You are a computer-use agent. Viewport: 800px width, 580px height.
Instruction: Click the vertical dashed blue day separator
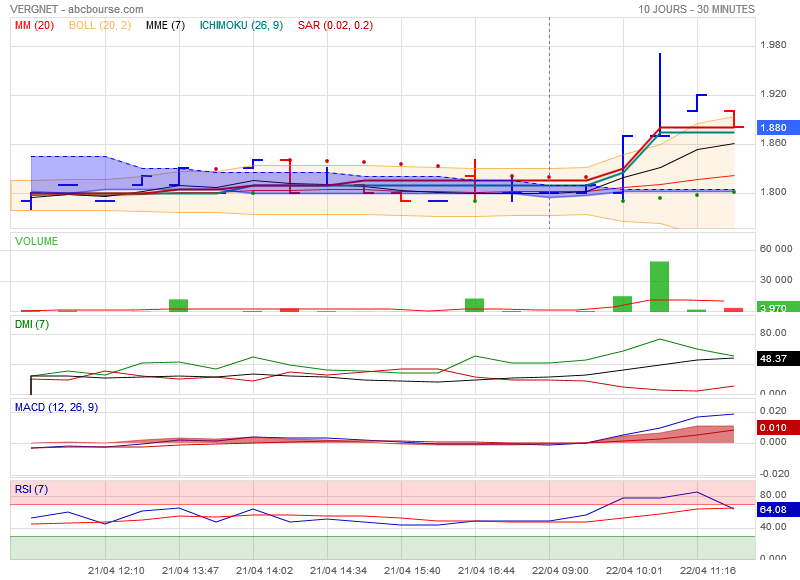(x=549, y=122)
